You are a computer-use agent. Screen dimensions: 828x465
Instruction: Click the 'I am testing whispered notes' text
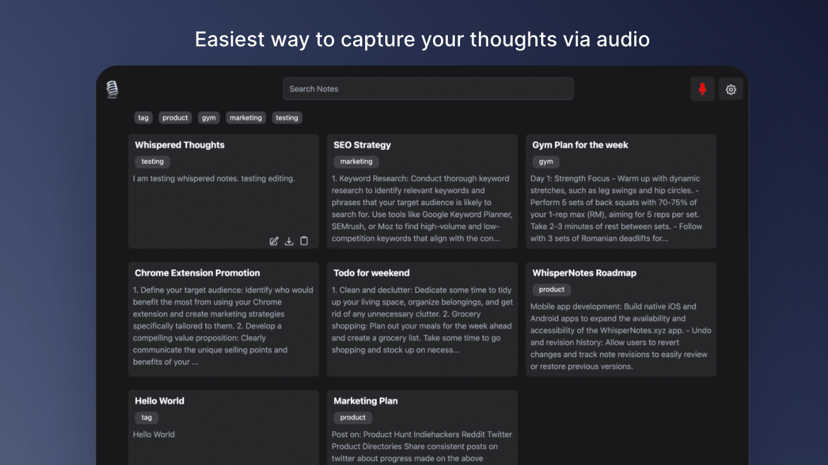(214, 178)
